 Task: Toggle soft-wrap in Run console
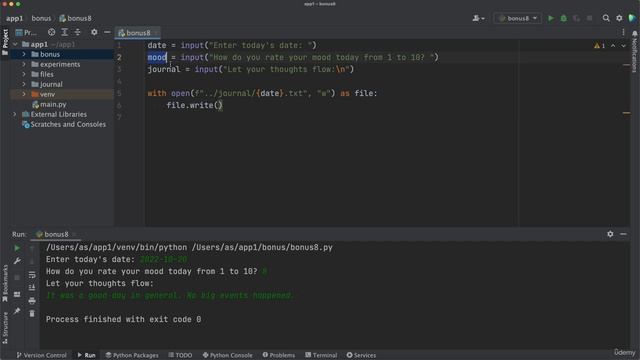coord(32,275)
